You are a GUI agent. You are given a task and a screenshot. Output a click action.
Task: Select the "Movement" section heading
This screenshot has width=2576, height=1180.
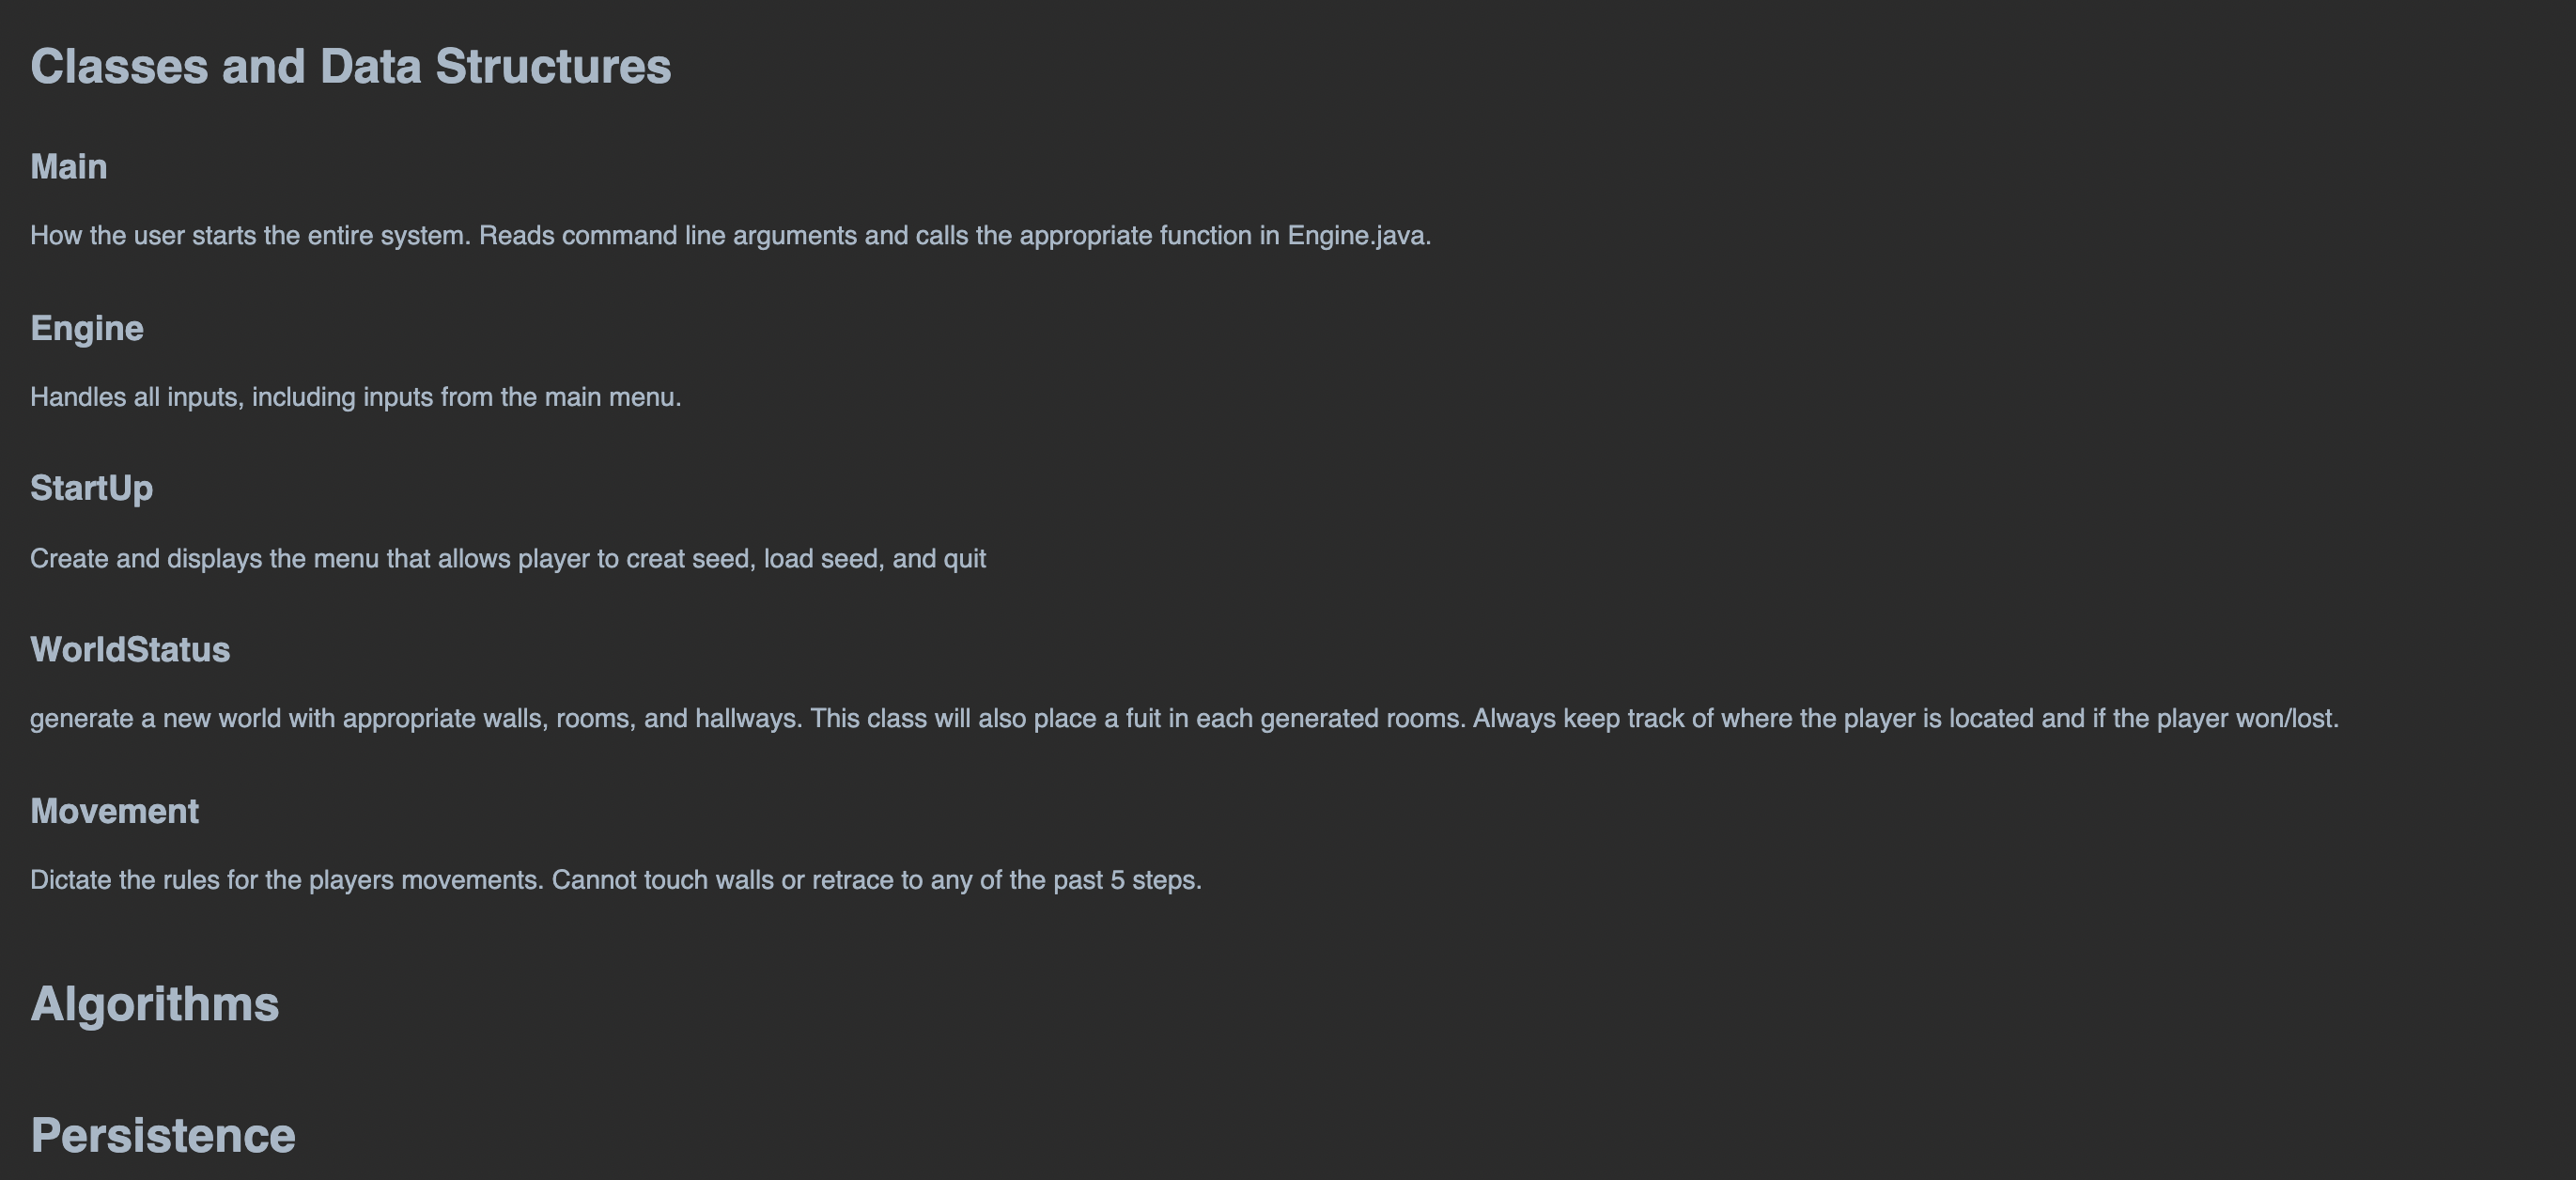114,811
